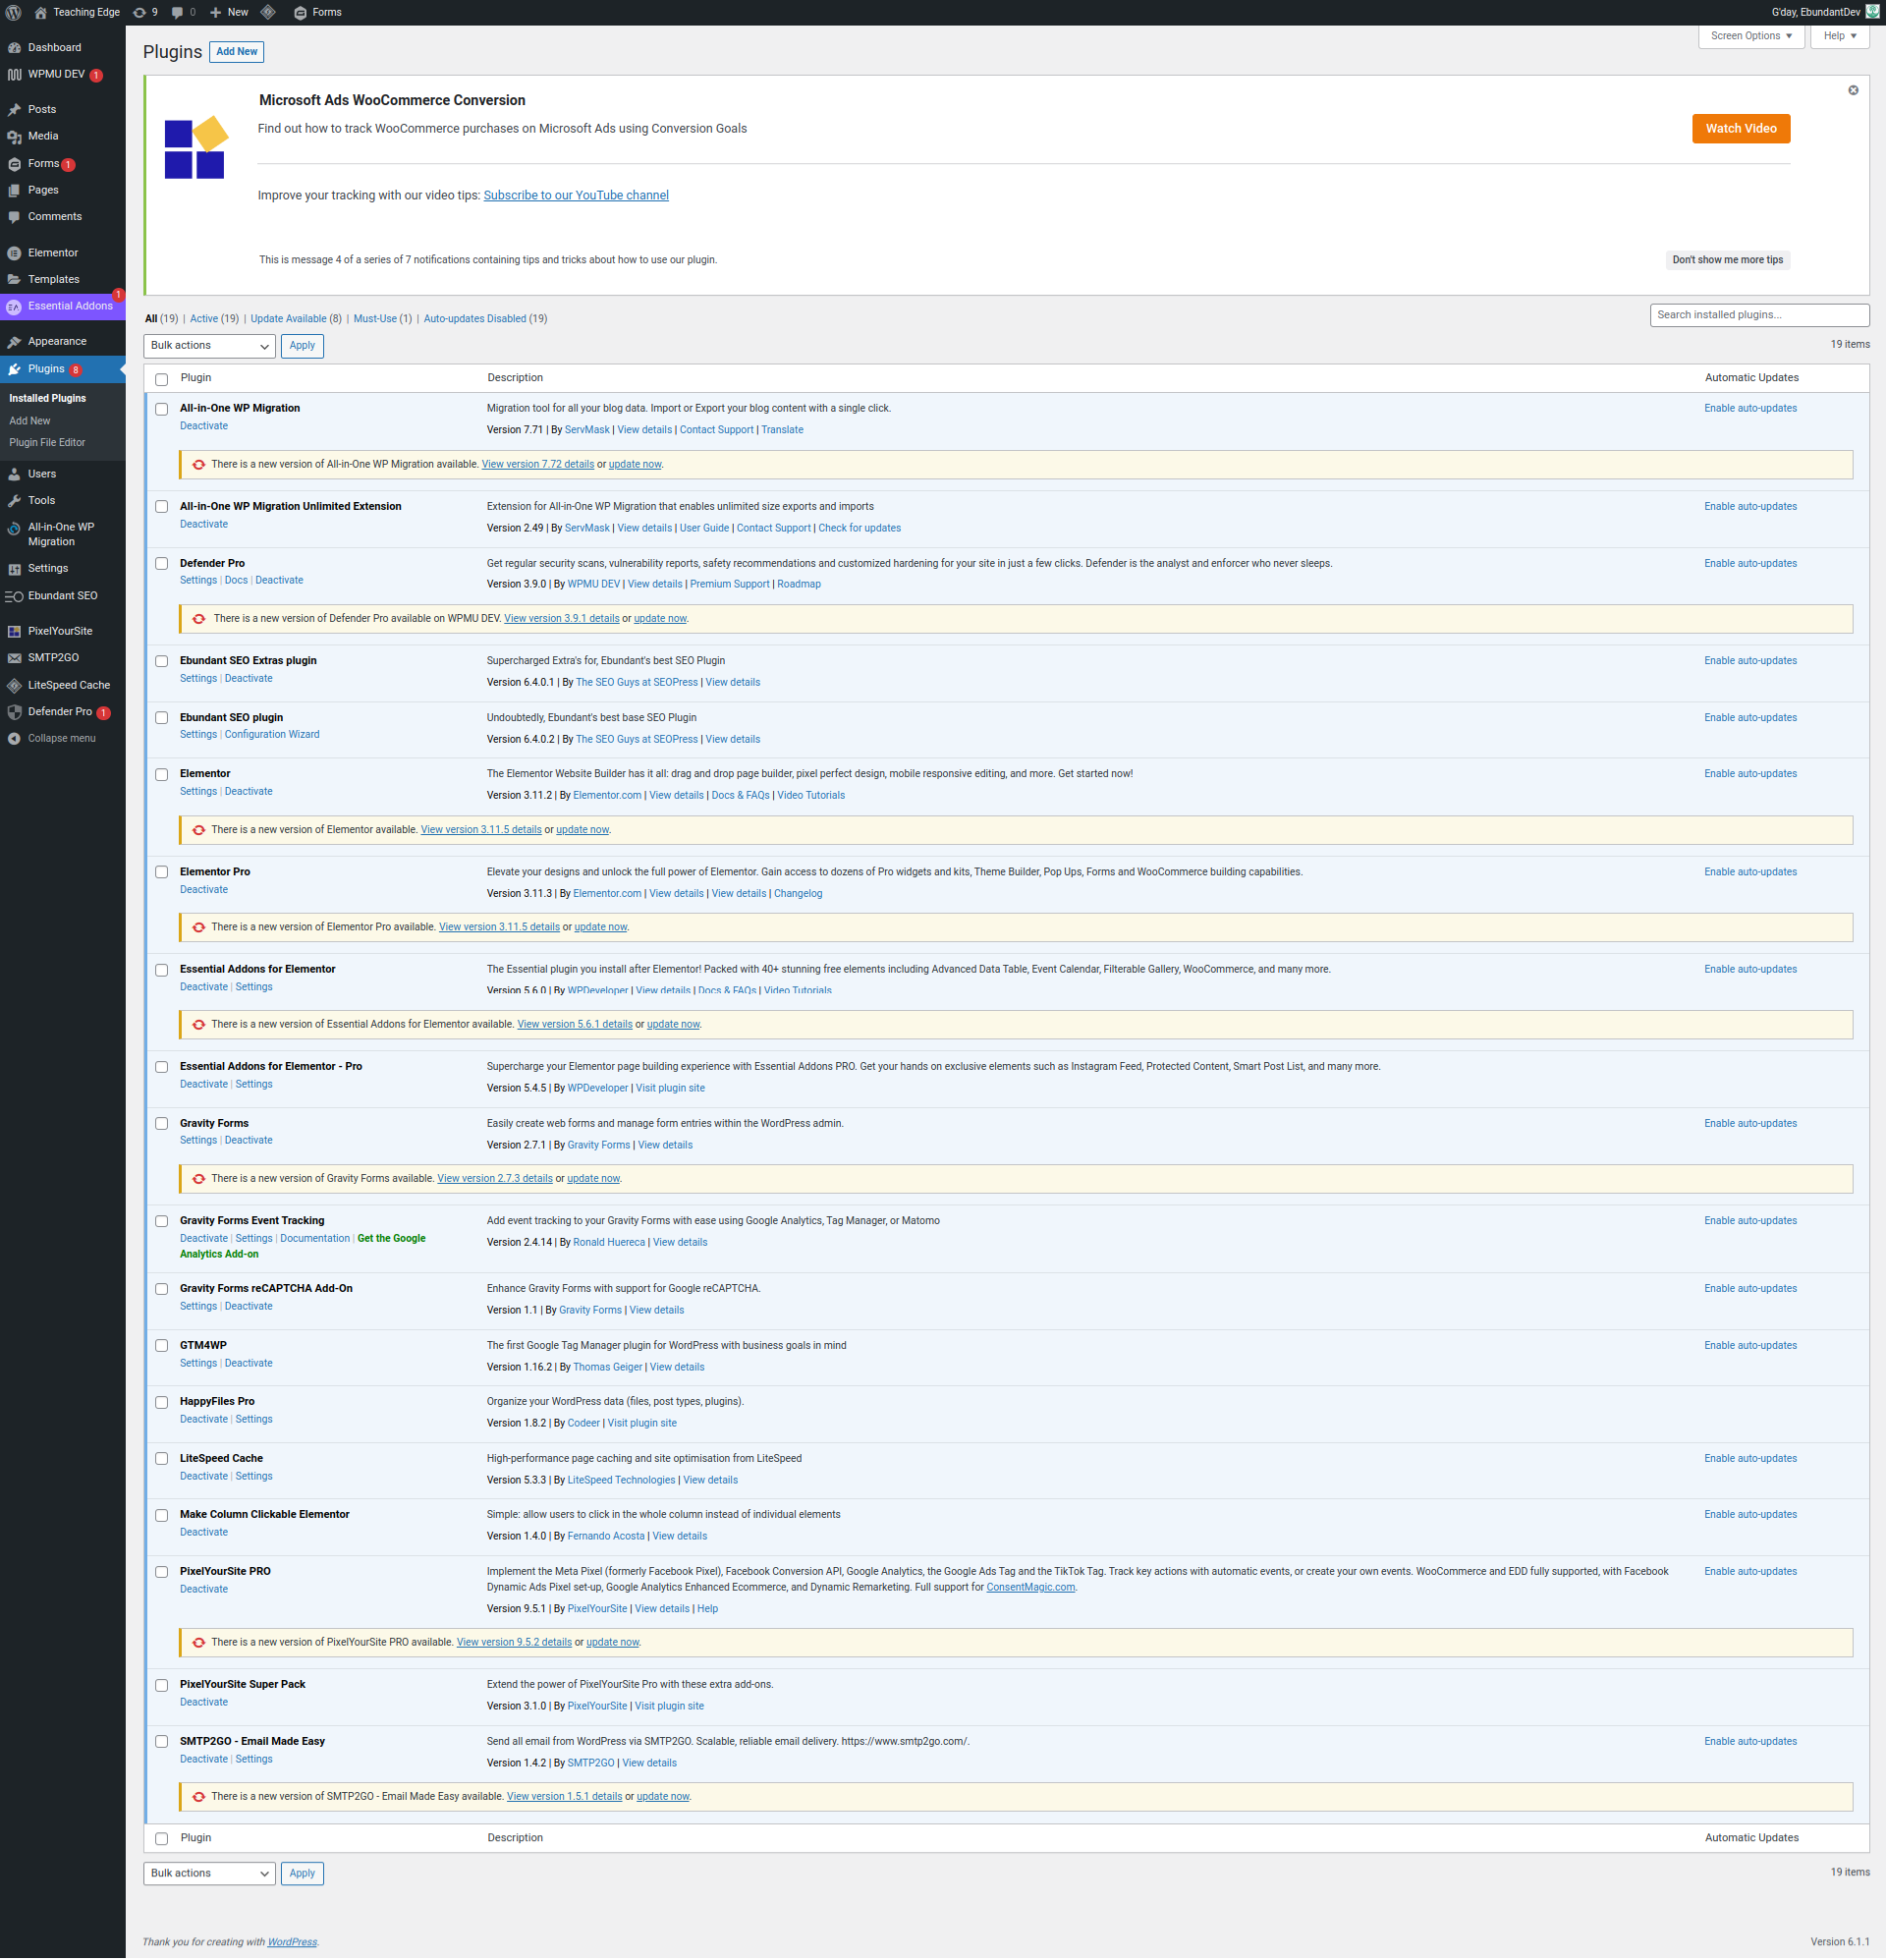The image size is (1886, 1960).
Task: Expand the Screen Options panel
Action: pyautogui.click(x=1750, y=36)
